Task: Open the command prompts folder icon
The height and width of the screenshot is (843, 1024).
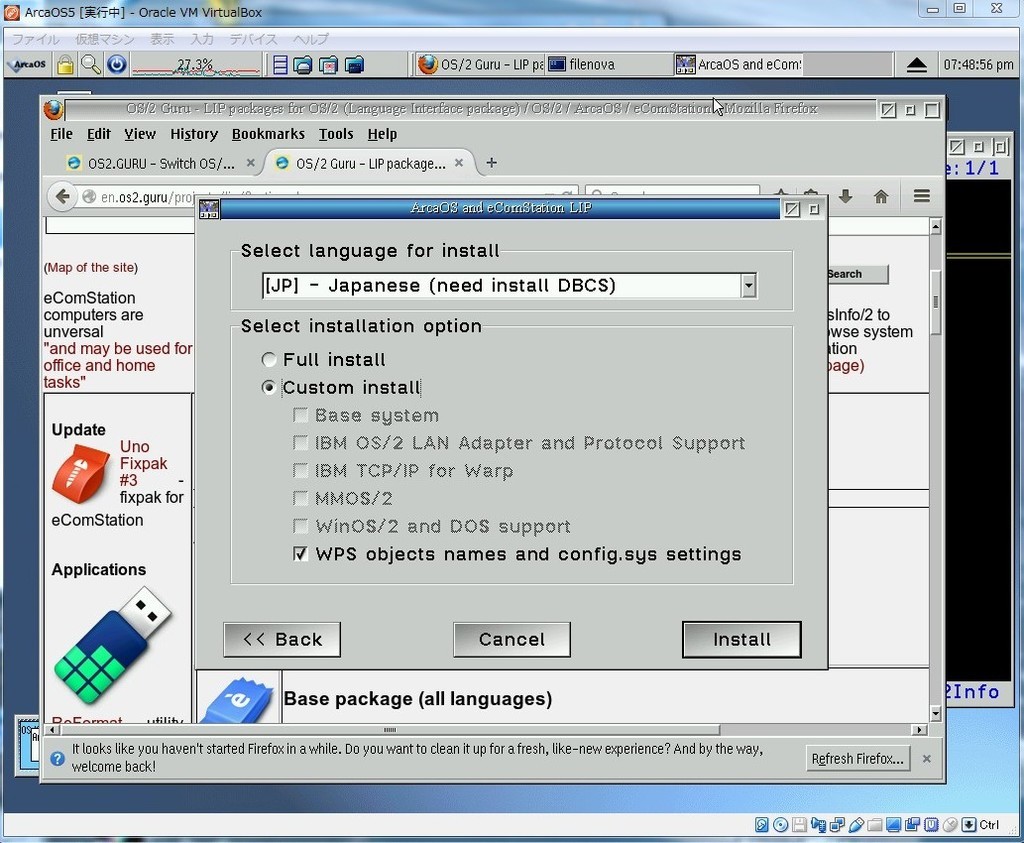Action: click(x=354, y=65)
